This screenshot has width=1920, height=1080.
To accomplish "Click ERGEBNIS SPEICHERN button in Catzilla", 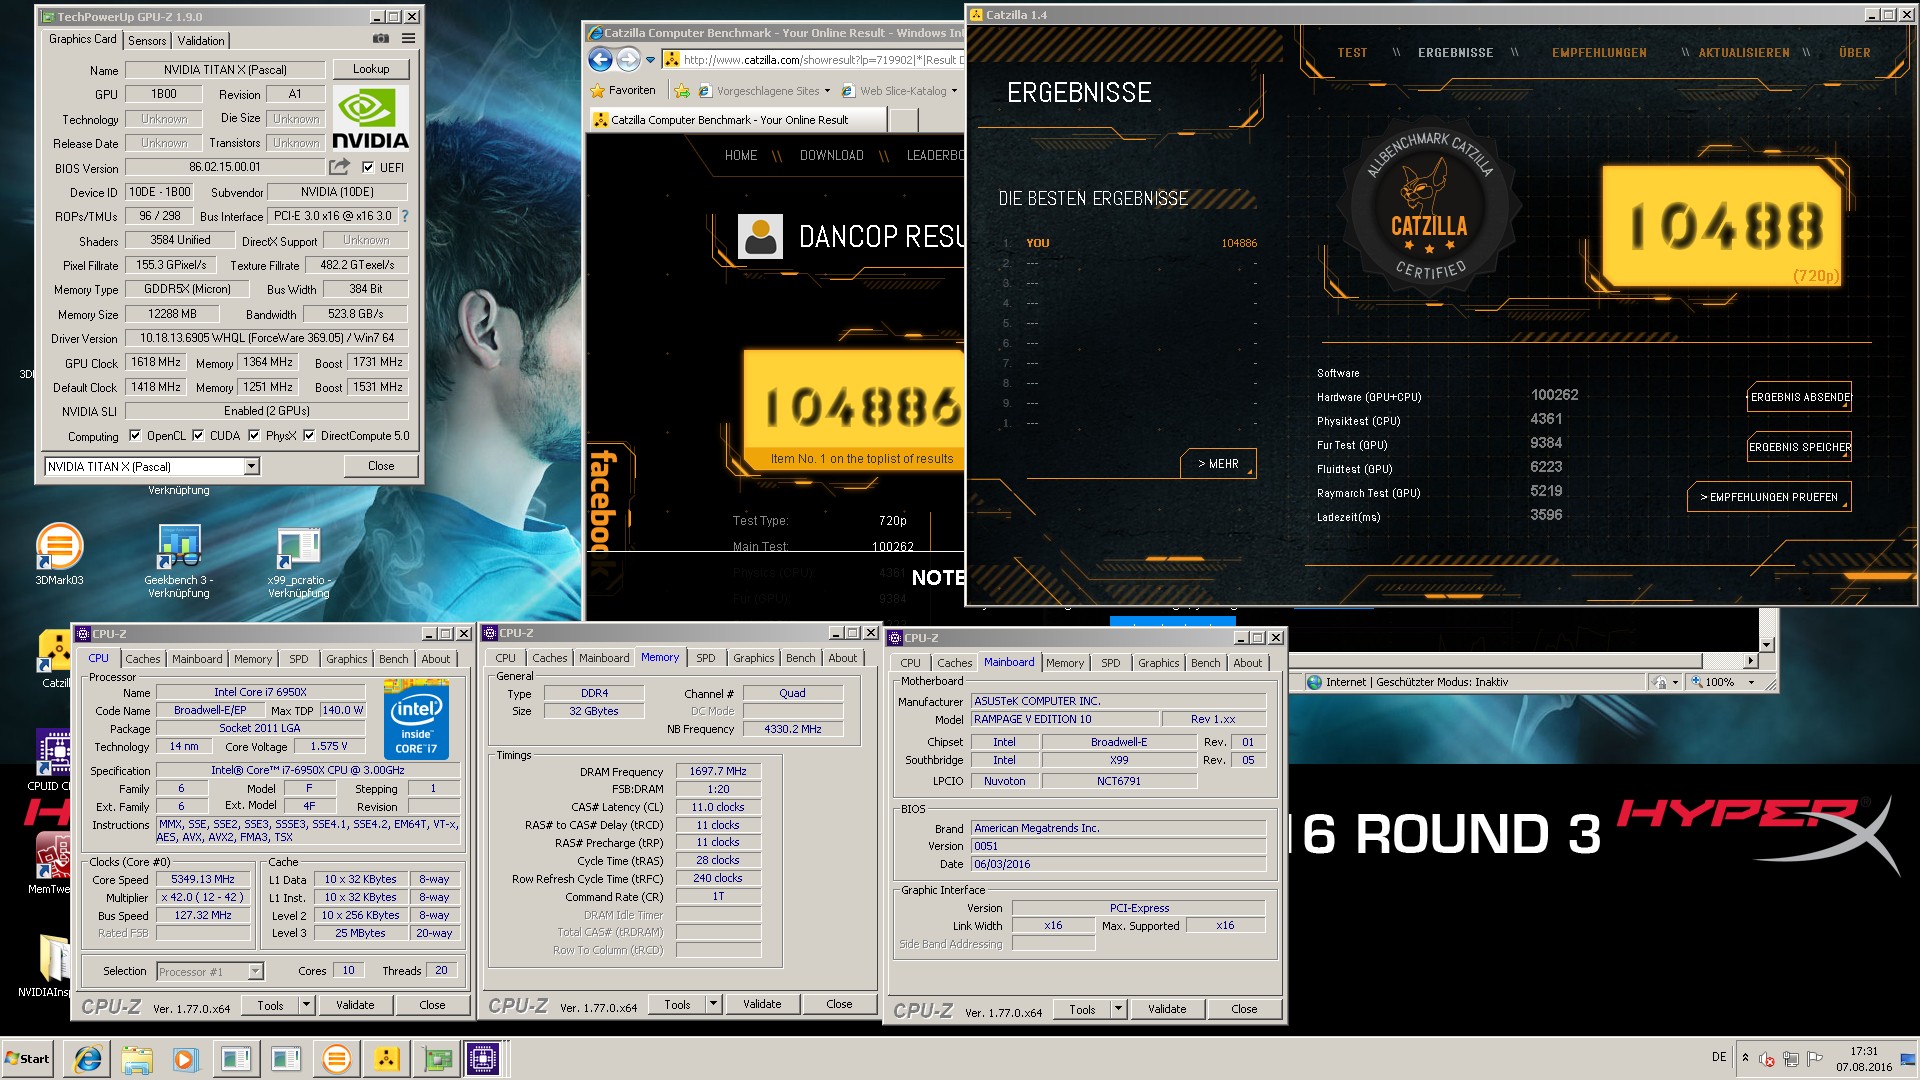I will (x=1800, y=447).
